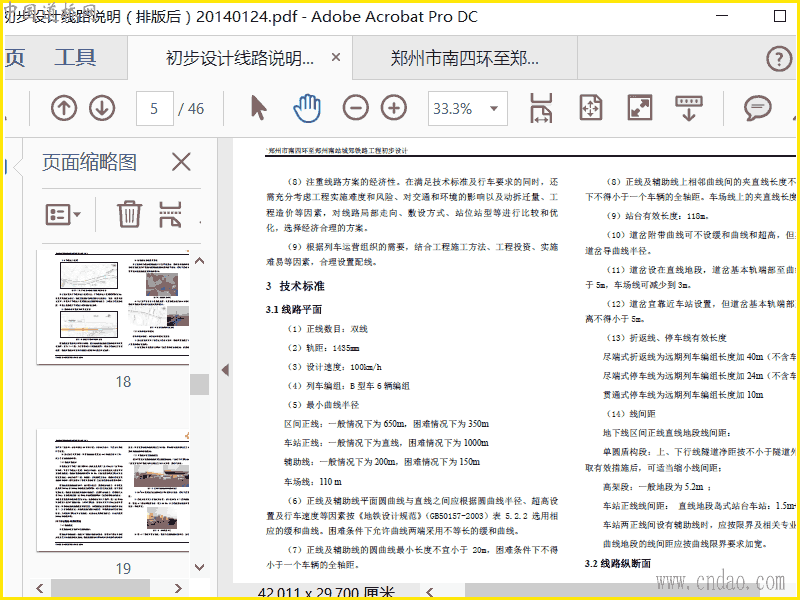Delete selected page with trash icon
Screen dimensions: 800x600
coord(129,214)
